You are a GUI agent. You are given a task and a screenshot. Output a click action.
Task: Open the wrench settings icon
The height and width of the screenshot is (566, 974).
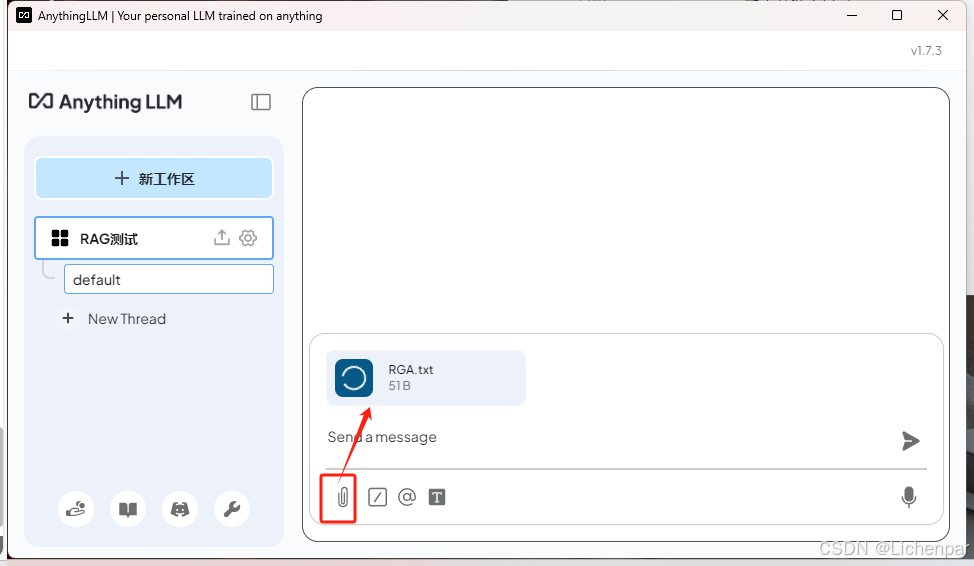point(232,509)
